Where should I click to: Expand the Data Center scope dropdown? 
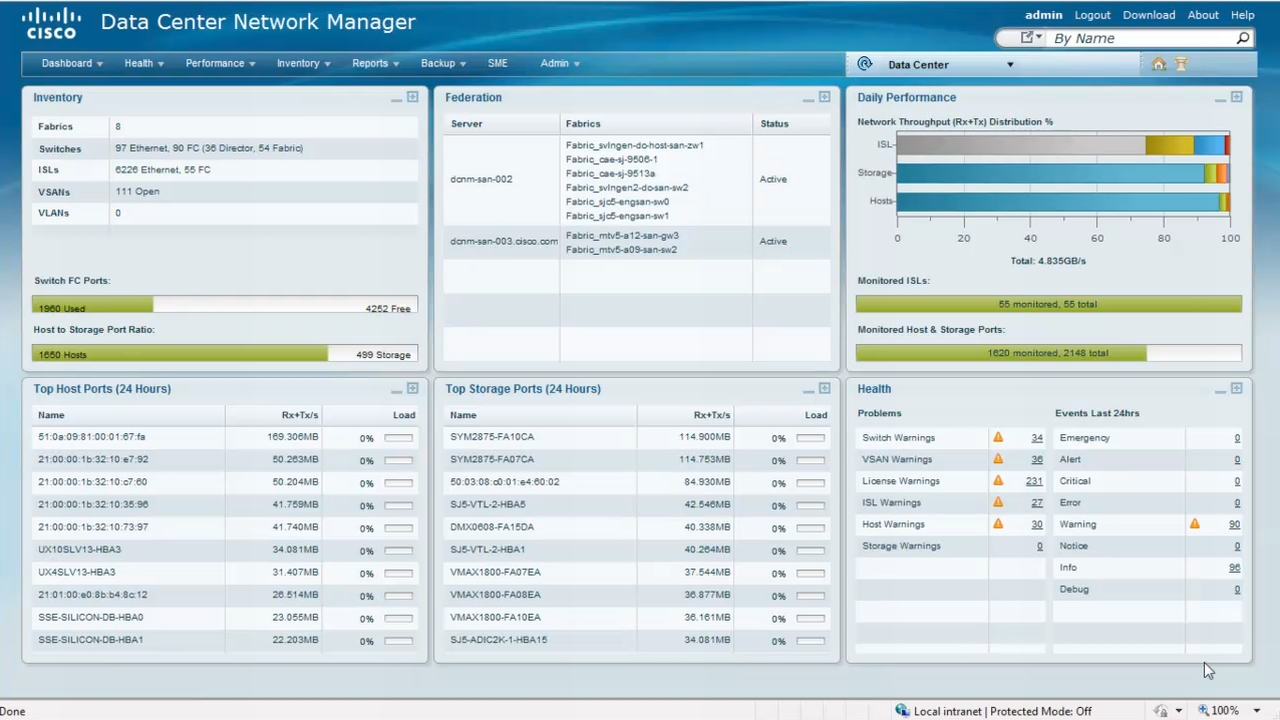click(x=1010, y=65)
